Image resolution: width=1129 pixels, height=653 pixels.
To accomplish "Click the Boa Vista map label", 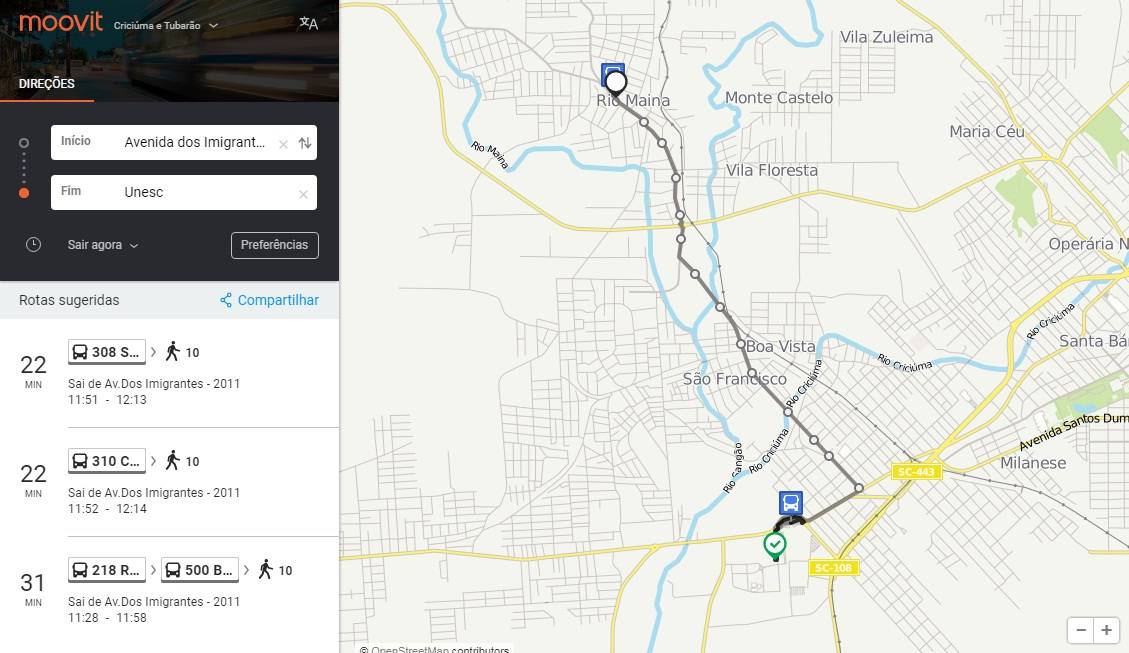I will click(x=781, y=346).
